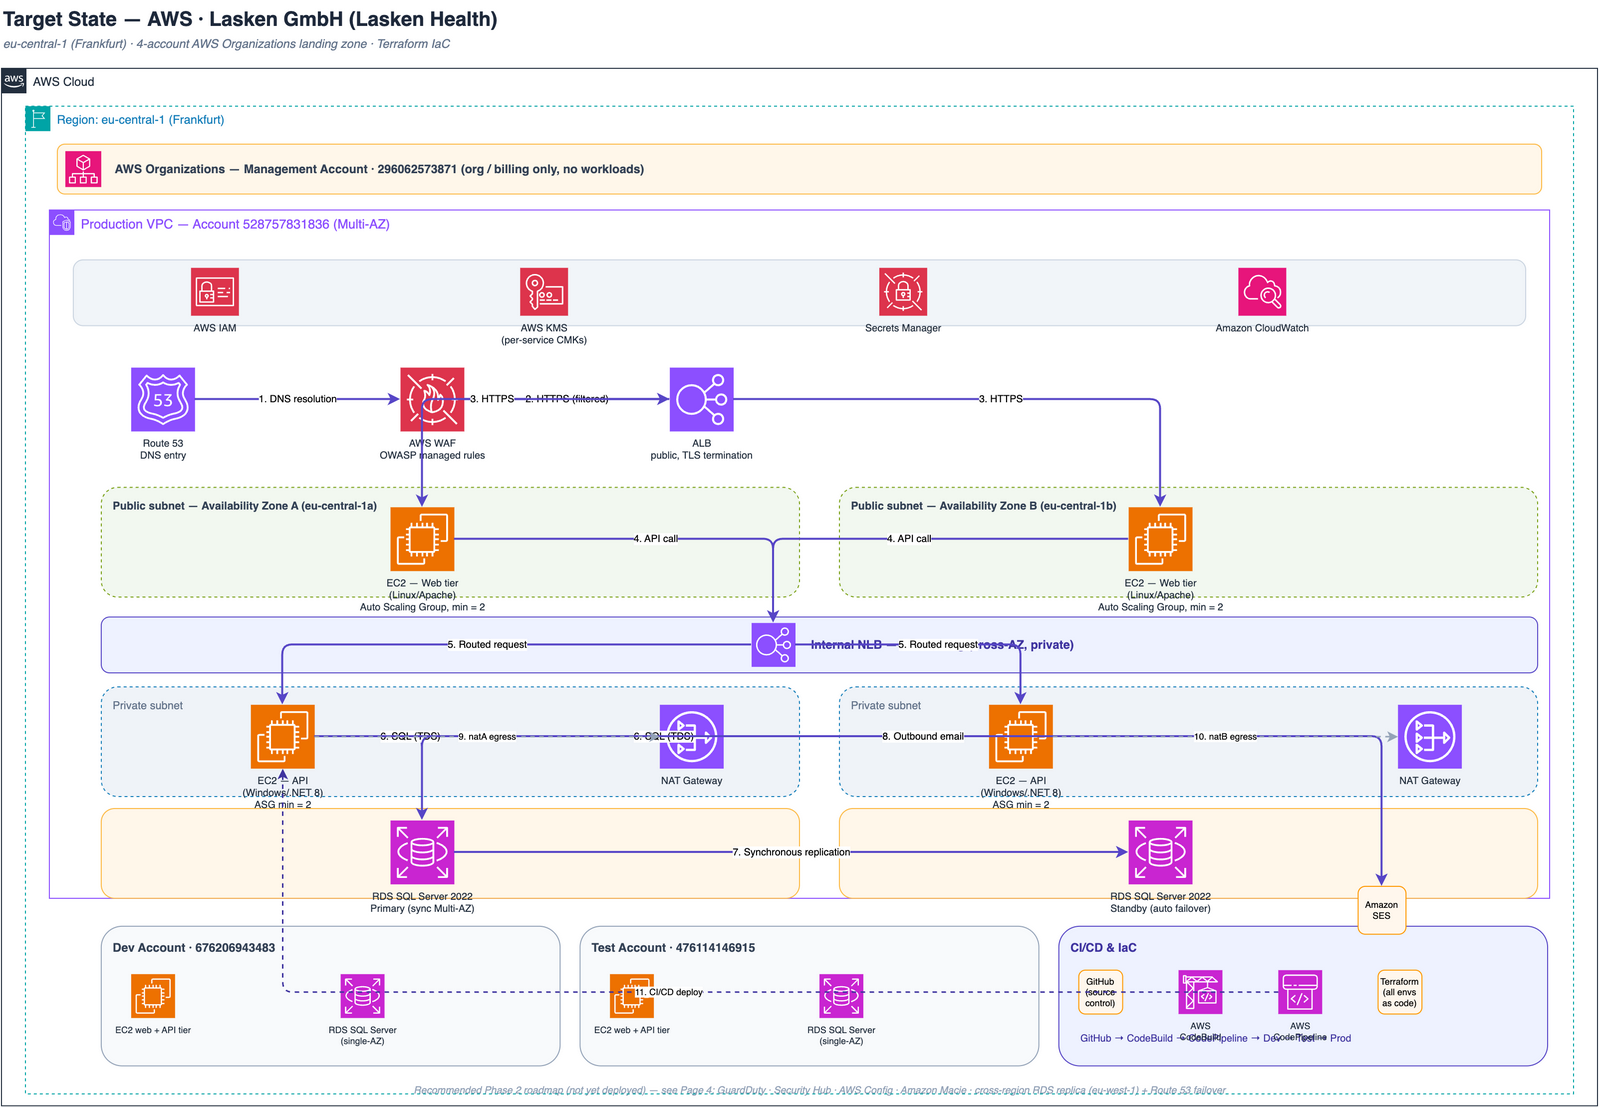
Task: Select the RDS SQL Server Primary icon
Action: [422, 853]
